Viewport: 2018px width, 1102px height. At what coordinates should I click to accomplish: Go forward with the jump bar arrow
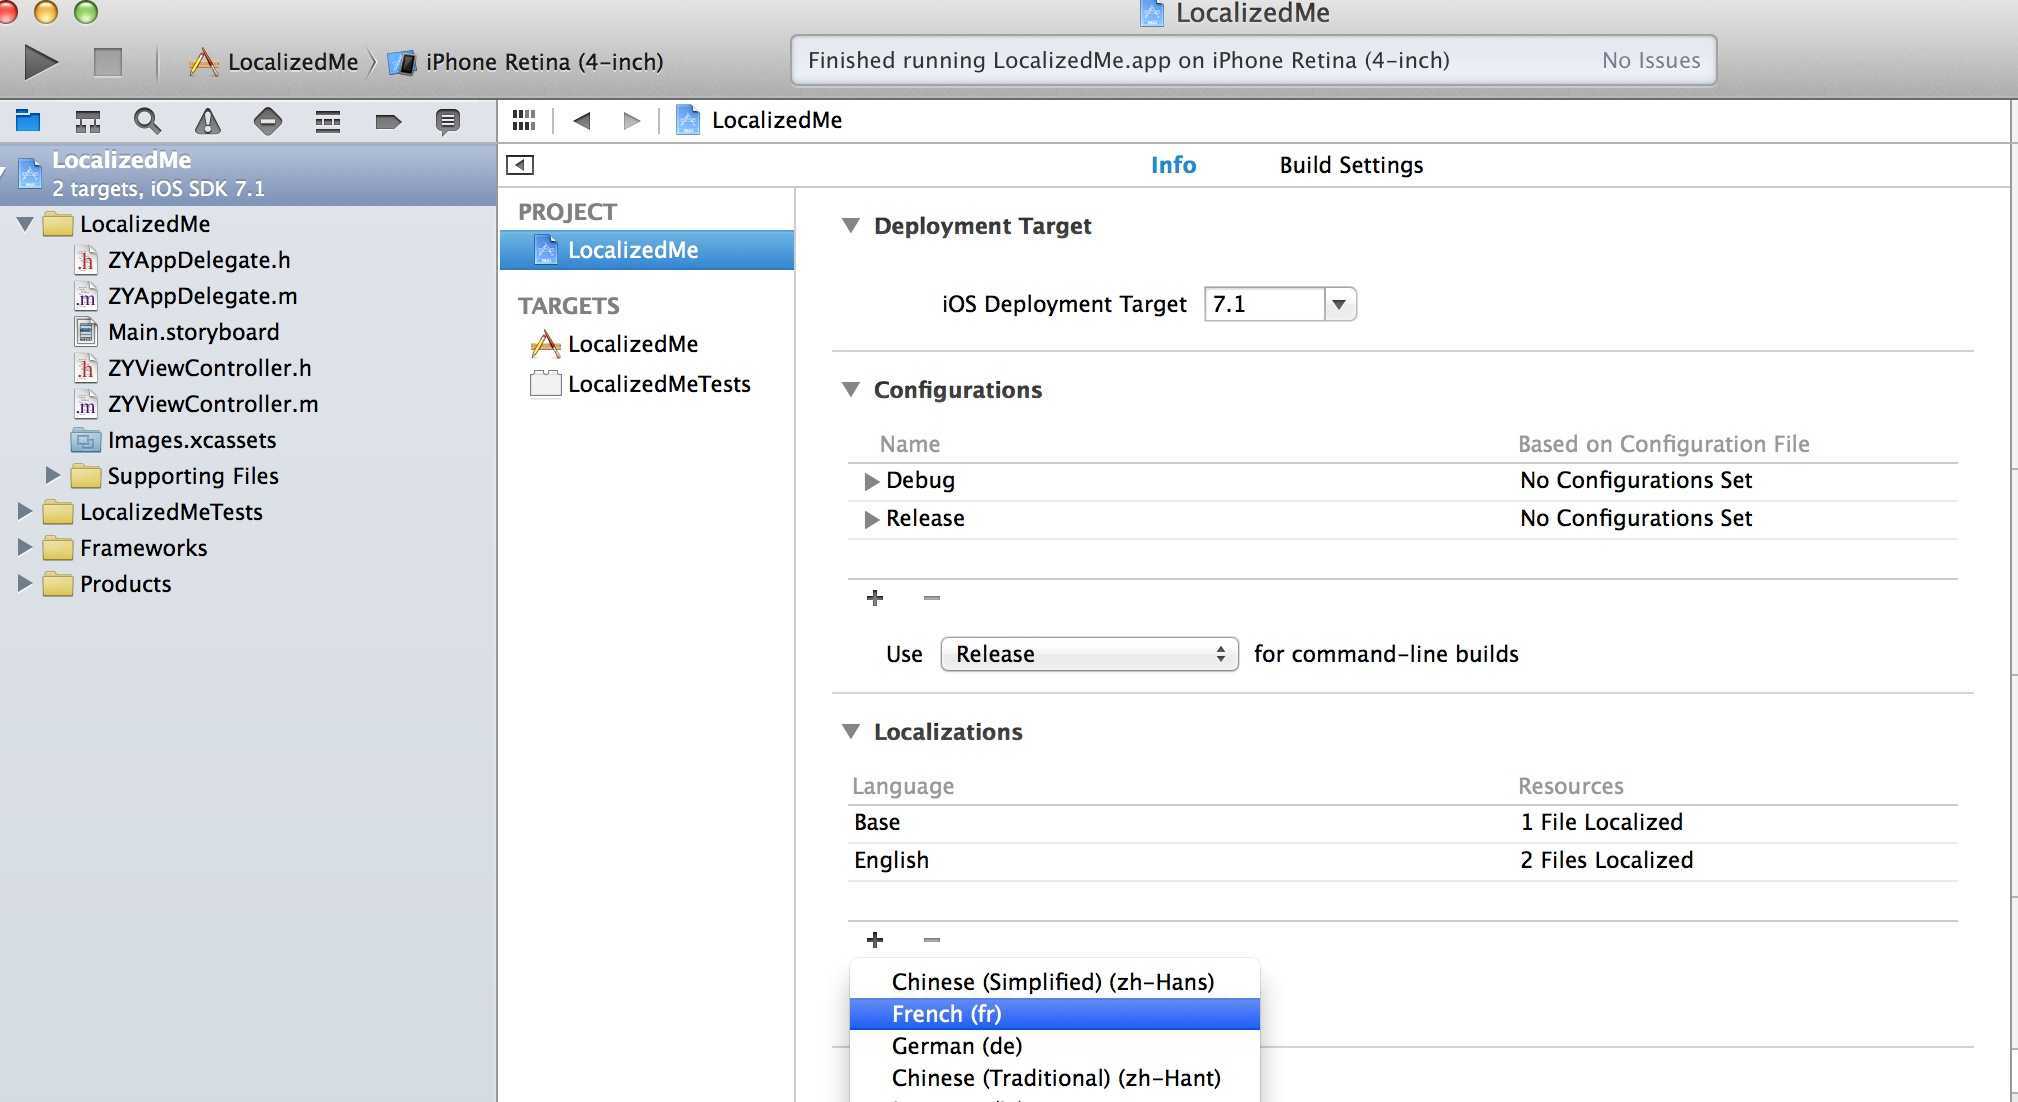click(x=632, y=121)
